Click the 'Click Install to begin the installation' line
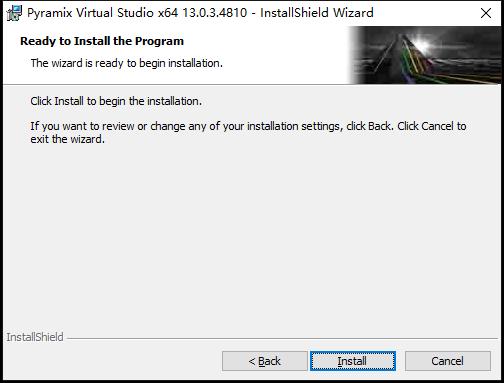 [x=116, y=101]
